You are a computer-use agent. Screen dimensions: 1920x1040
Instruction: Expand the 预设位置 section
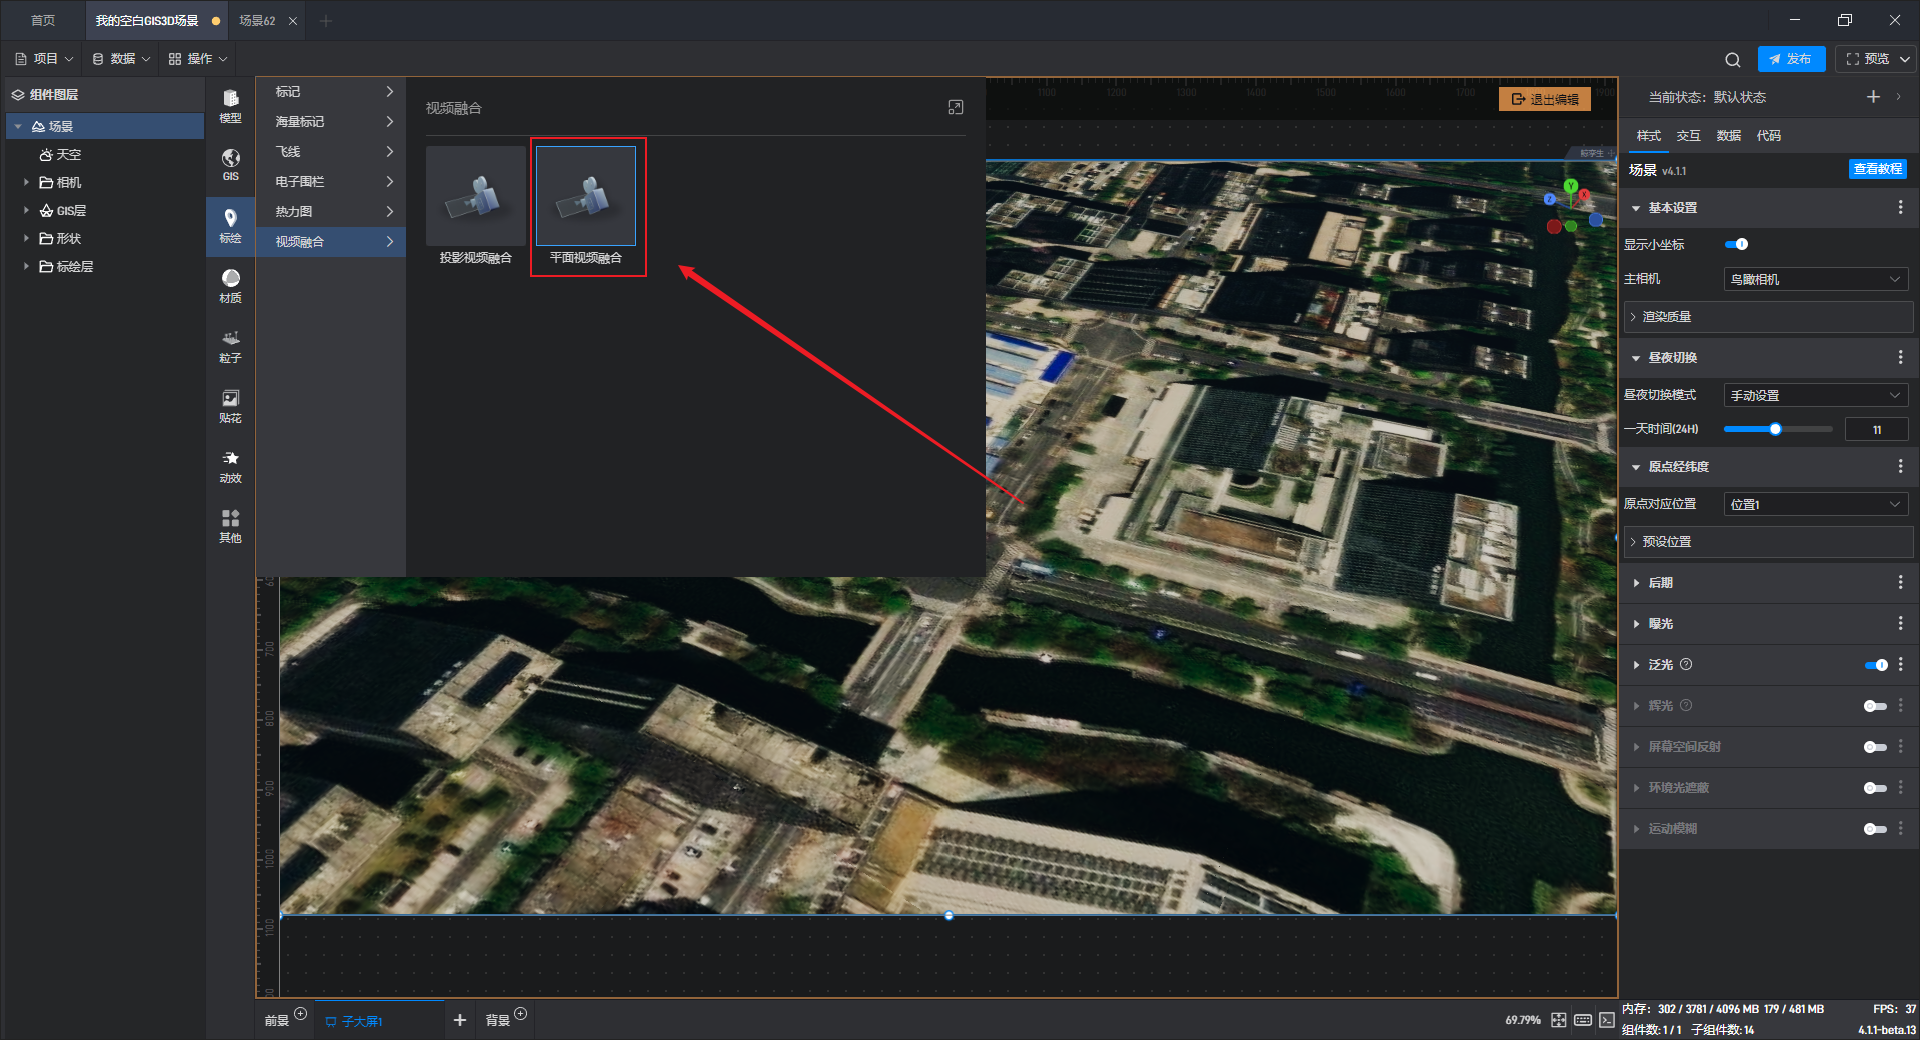pyautogui.click(x=1768, y=542)
